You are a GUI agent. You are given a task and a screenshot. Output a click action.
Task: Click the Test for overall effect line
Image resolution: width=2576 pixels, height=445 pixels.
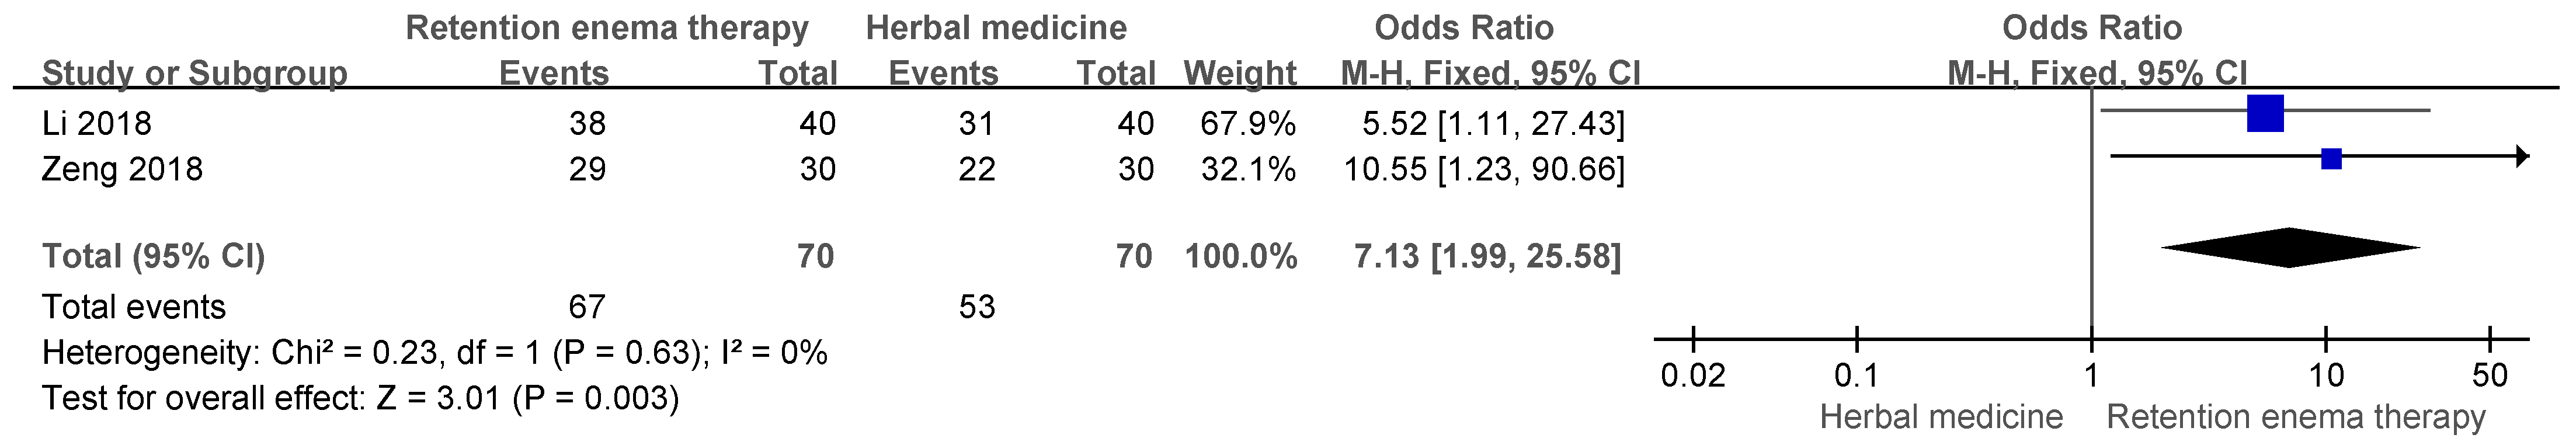(x=360, y=398)
